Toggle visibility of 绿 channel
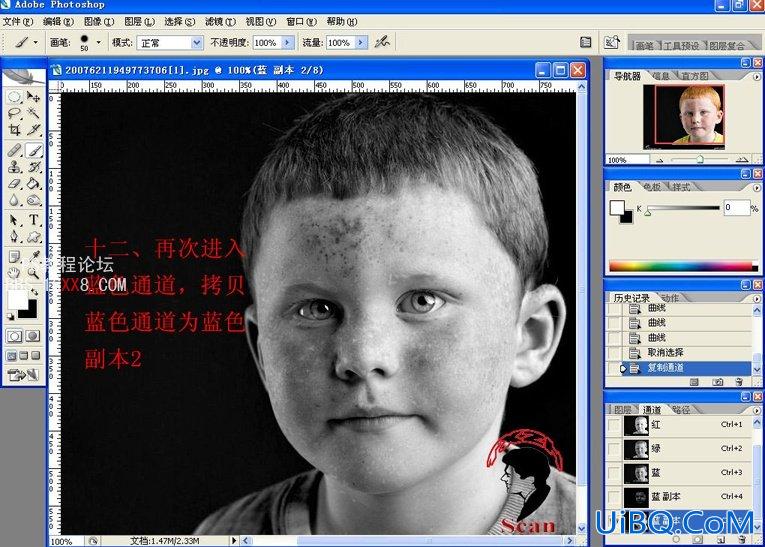The image size is (765, 547). (x=614, y=449)
